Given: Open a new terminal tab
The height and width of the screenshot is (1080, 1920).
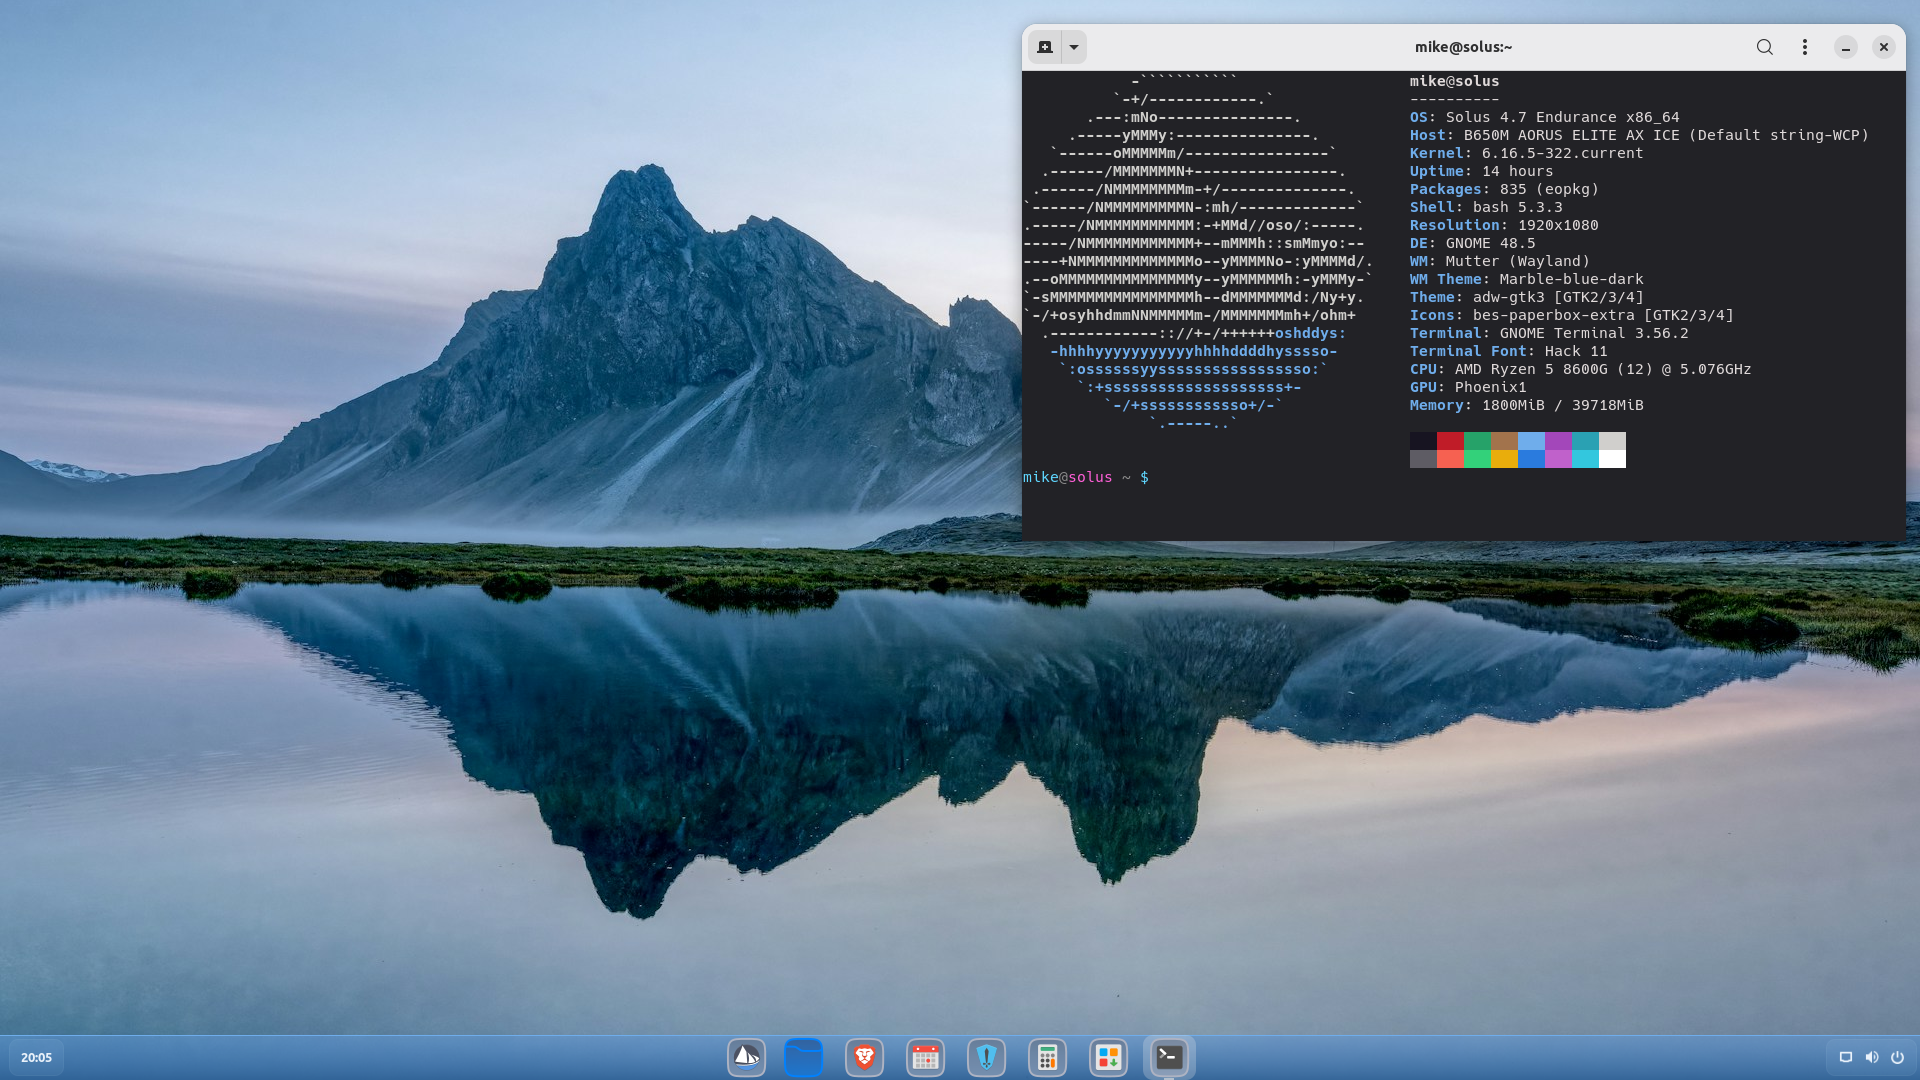Looking at the screenshot, I should pyautogui.click(x=1045, y=47).
